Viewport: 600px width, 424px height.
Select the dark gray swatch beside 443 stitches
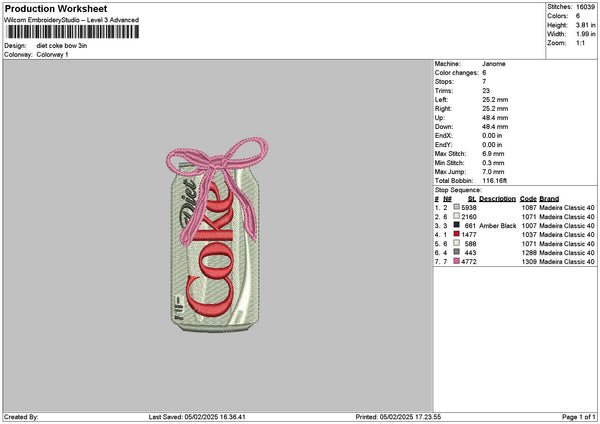457,252
